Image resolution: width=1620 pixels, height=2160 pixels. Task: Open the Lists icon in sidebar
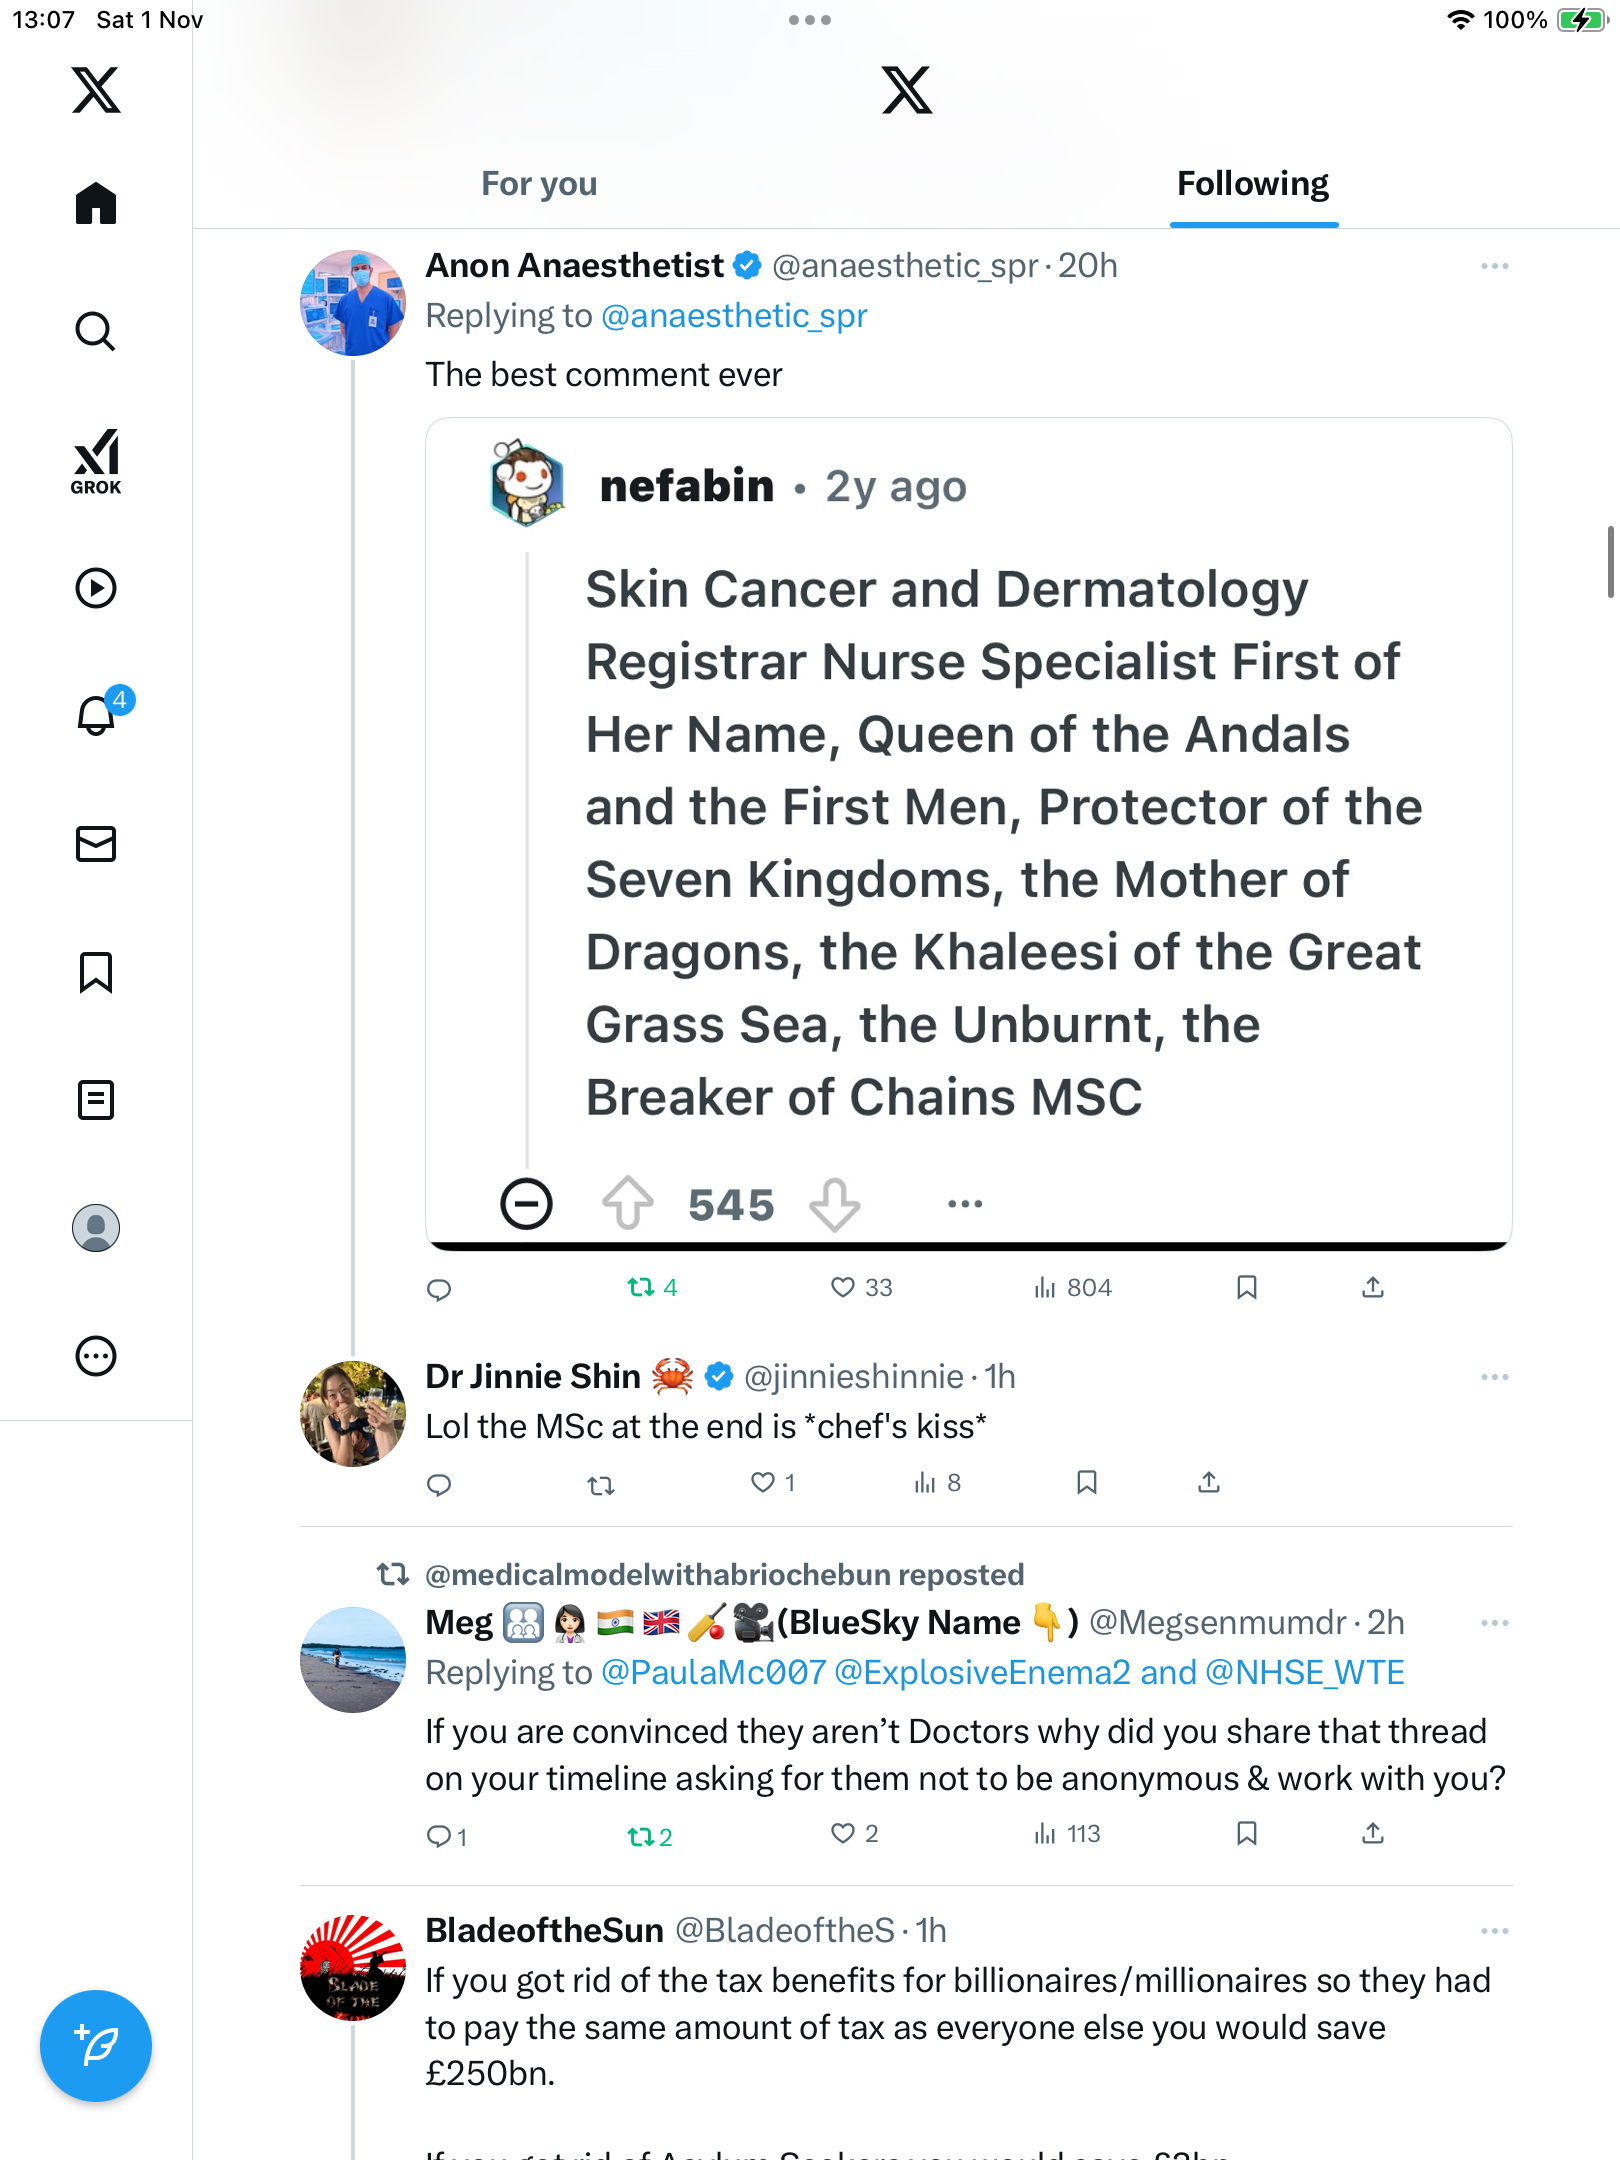click(96, 1100)
